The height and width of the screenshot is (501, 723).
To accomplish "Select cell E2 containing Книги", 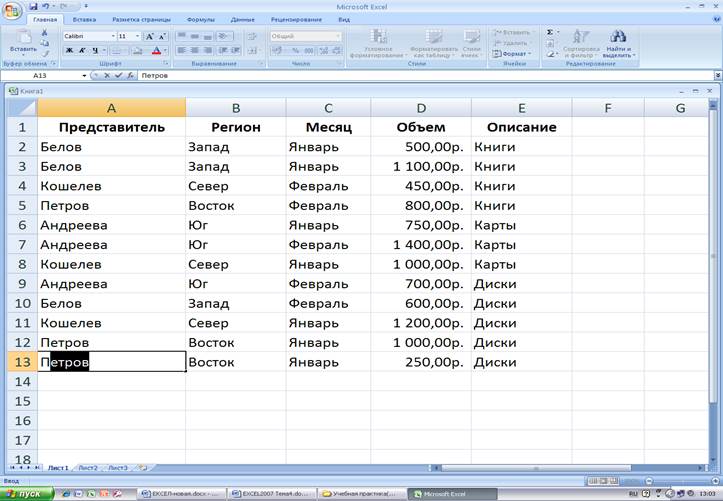I will tap(520, 147).
